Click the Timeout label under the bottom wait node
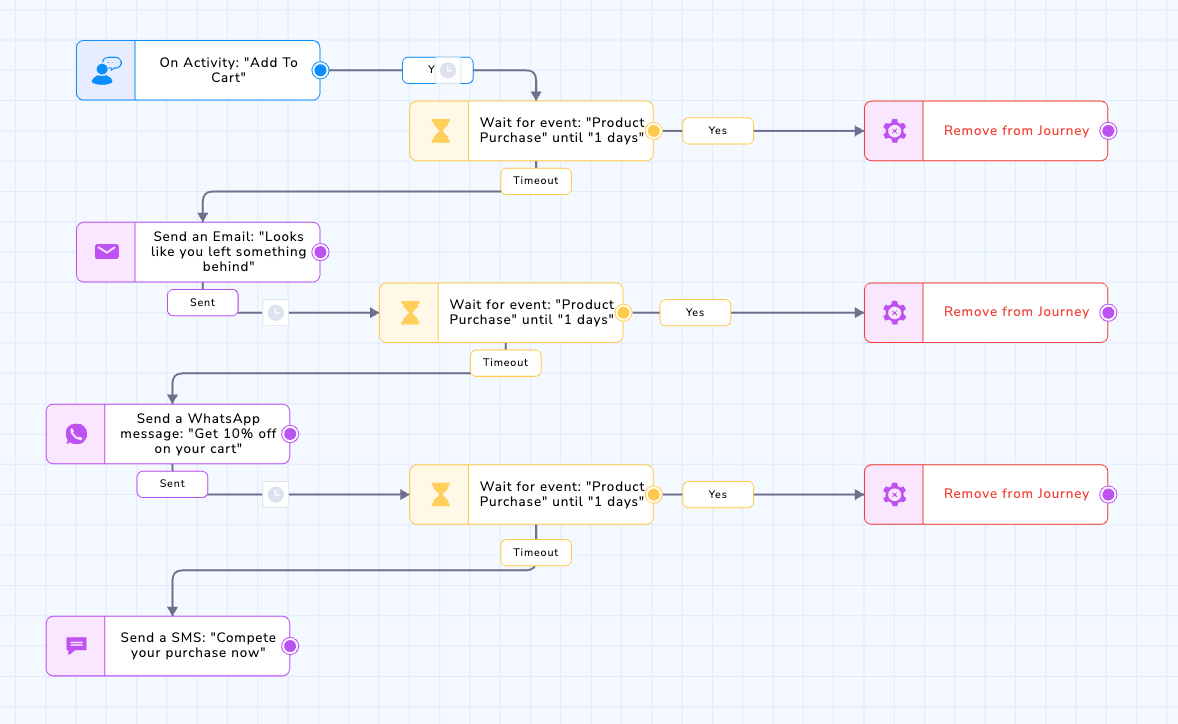Viewport: 1178px width, 724px height. pos(536,553)
